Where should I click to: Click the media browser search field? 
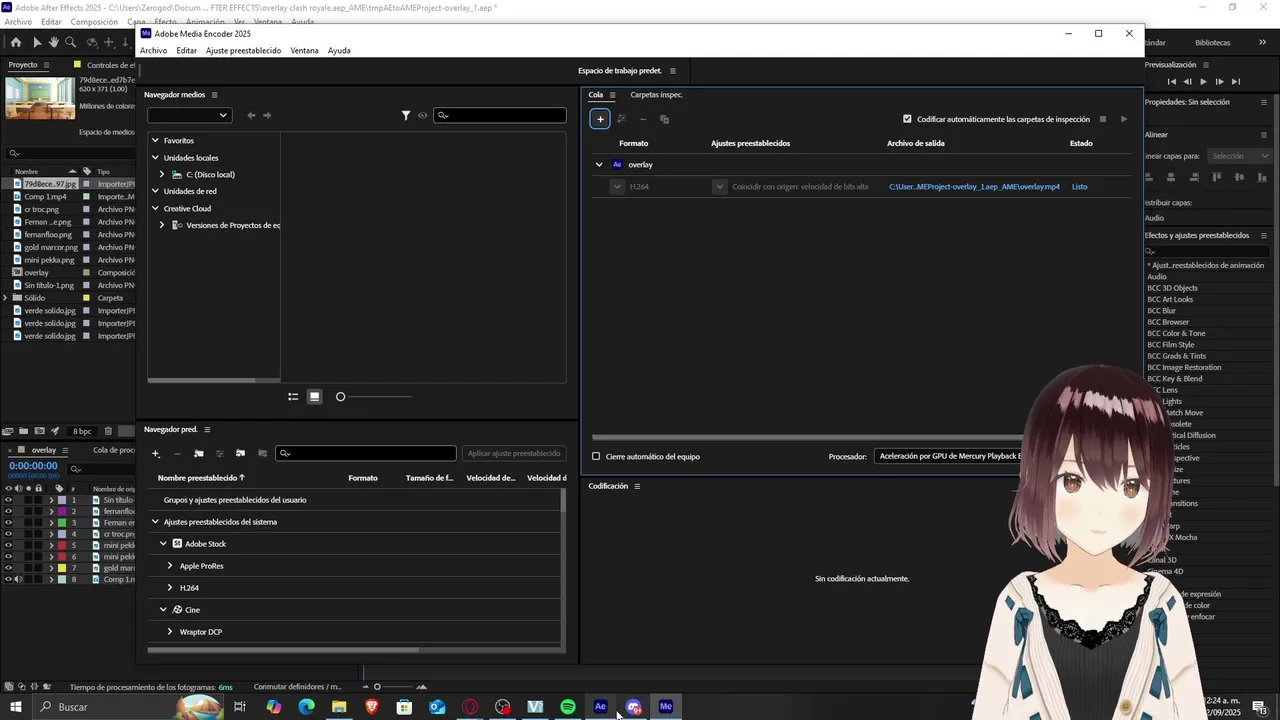pyautogui.click(x=500, y=115)
